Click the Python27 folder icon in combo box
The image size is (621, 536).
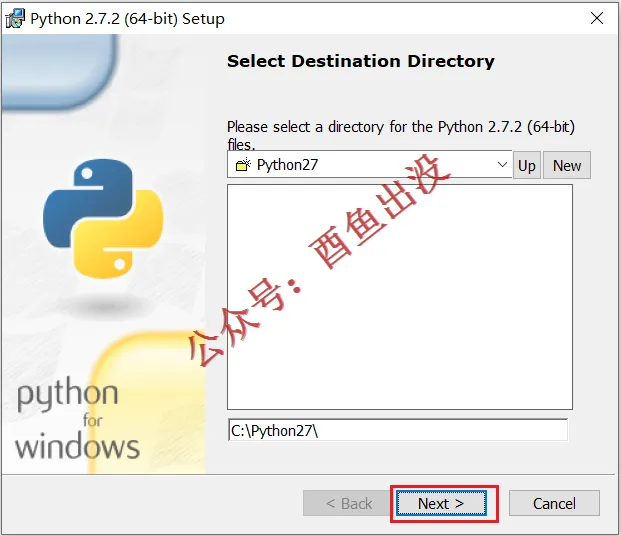point(243,164)
